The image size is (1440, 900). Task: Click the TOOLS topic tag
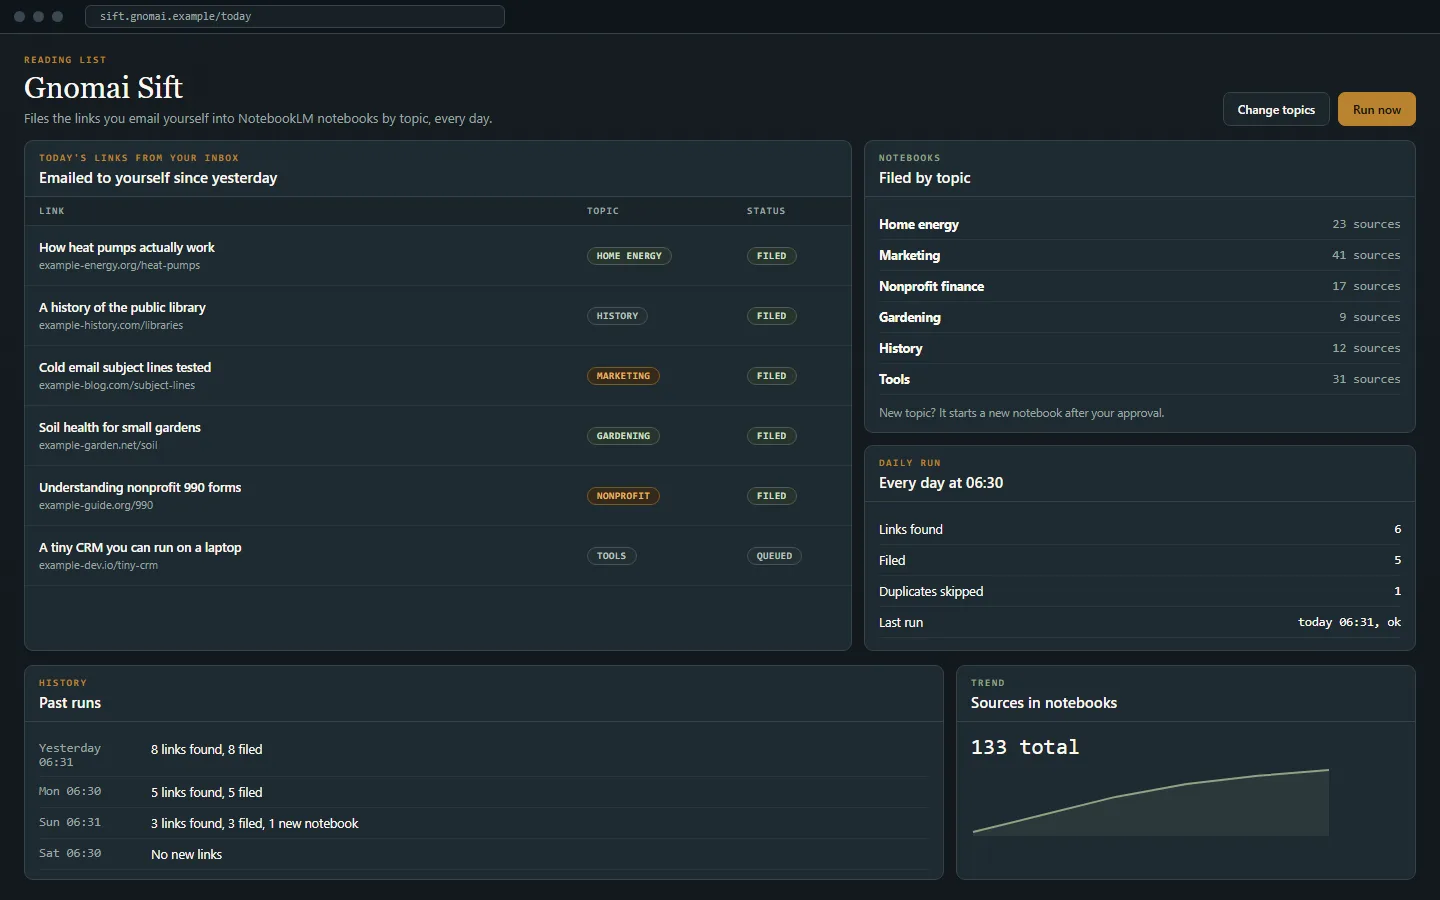coord(611,556)
